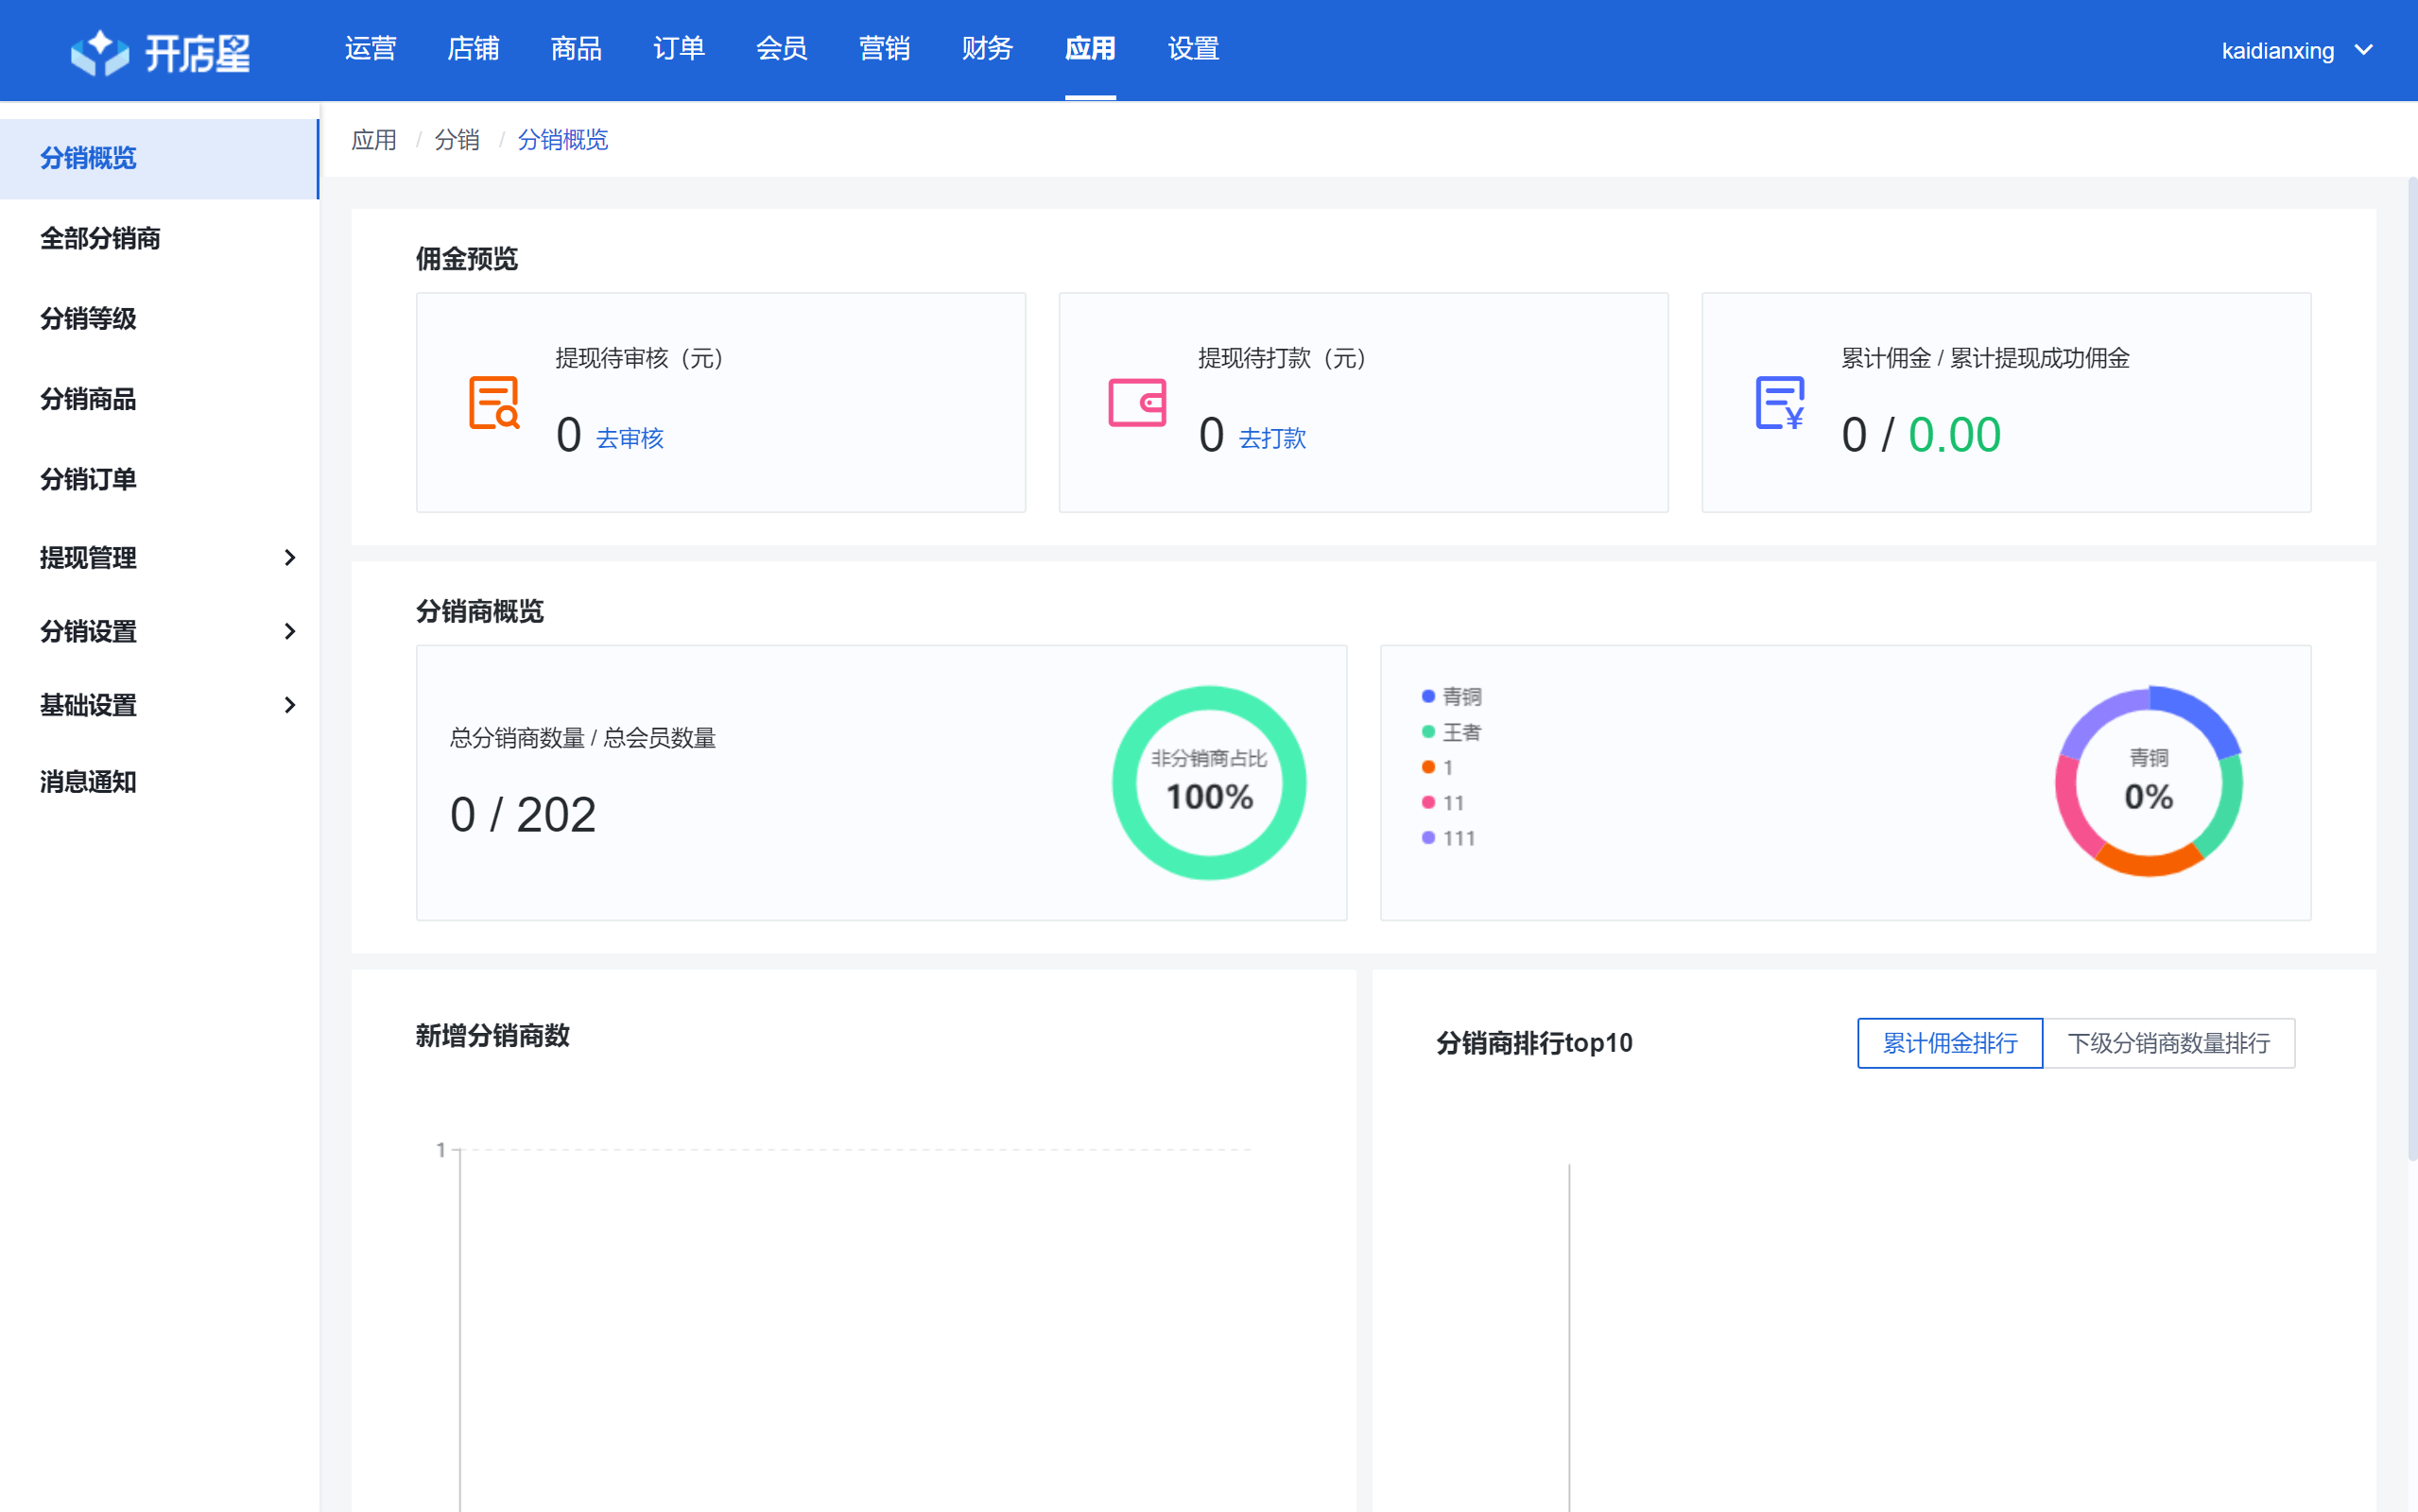This screenshot has width=2418, height=1512.
Task: Click the green 非分销商占比 donut chart
Action: [1208, 782]
